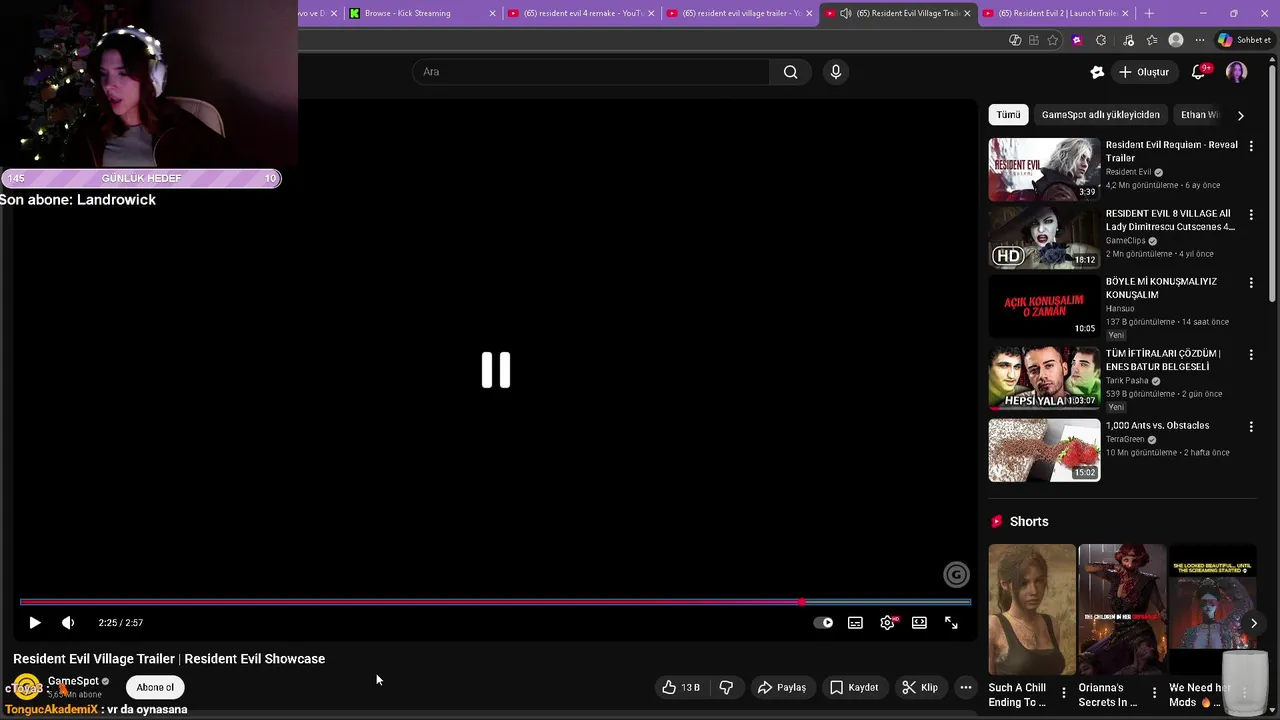Image resolution: width=1280 pixels, height=720 pixels.
Task: Click the sparkle icon beside Oluştur
Action: [x=1097, y=72]
